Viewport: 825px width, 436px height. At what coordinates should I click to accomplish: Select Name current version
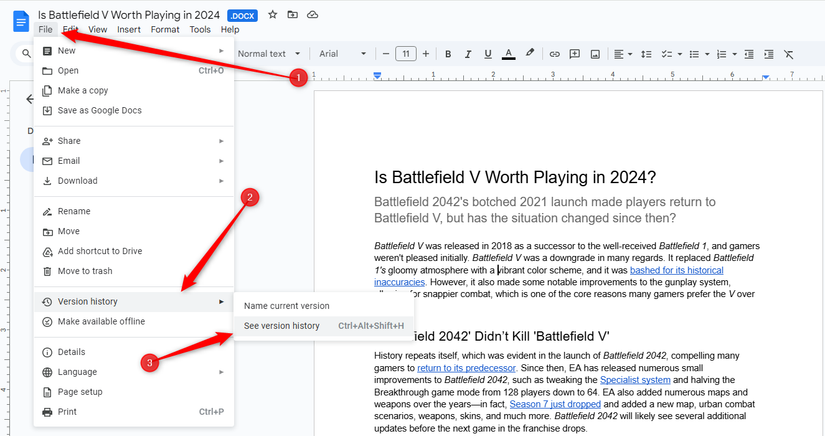coord(323,306)
